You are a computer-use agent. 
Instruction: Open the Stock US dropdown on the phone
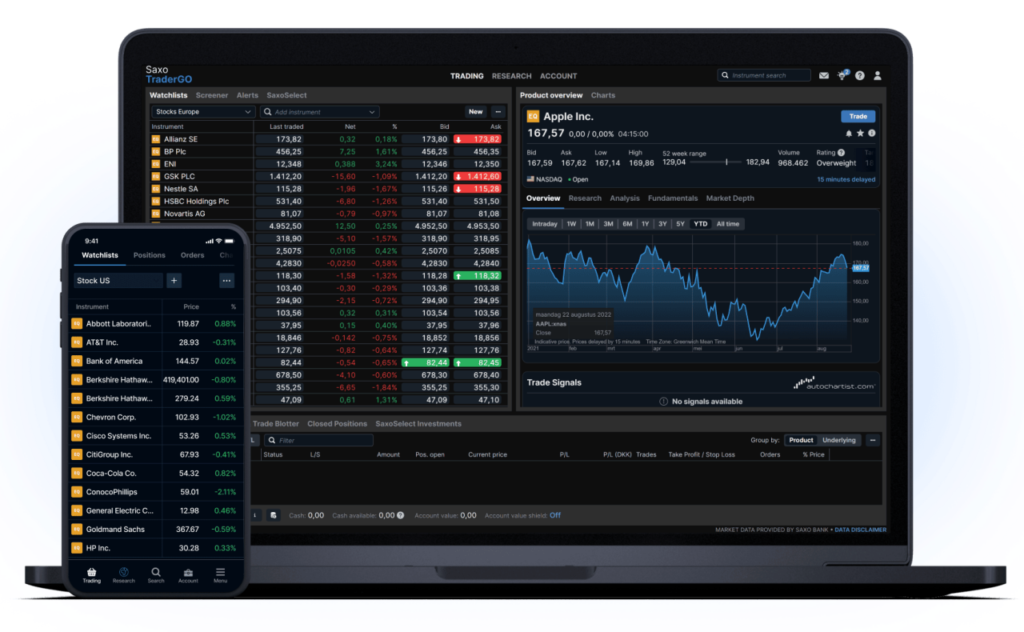click(118, 281)
